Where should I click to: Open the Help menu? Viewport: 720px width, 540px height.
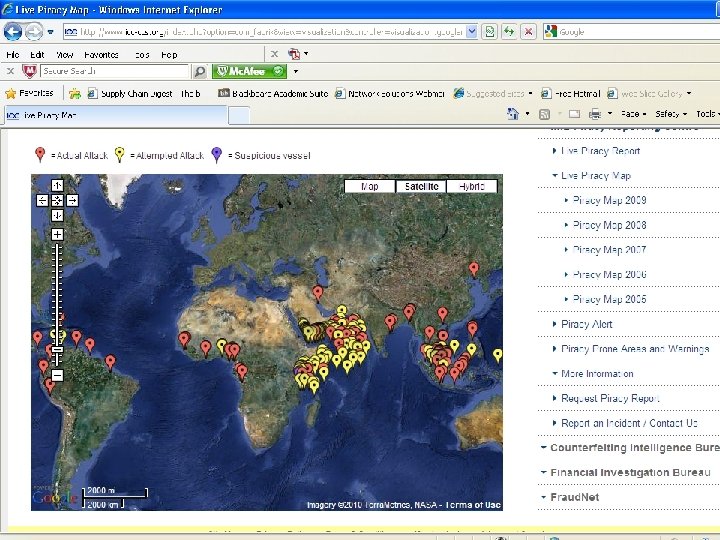[x=169, y=55]
